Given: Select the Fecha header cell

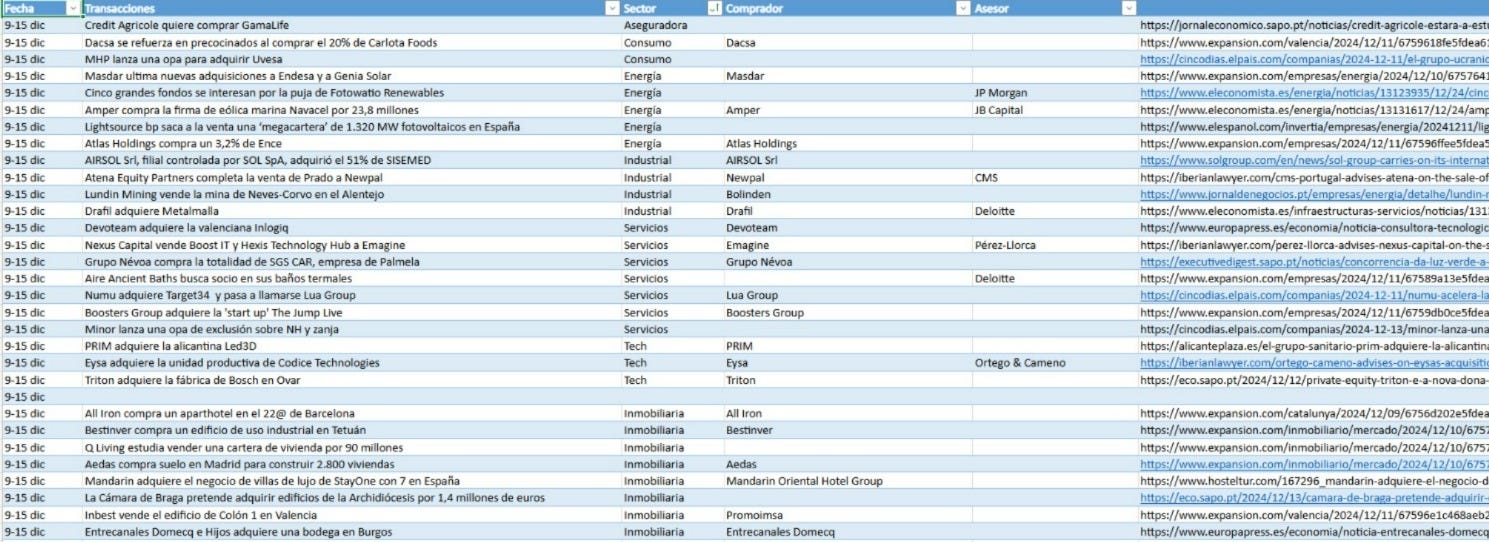Looking at the screenshot, I should (41, 8).
